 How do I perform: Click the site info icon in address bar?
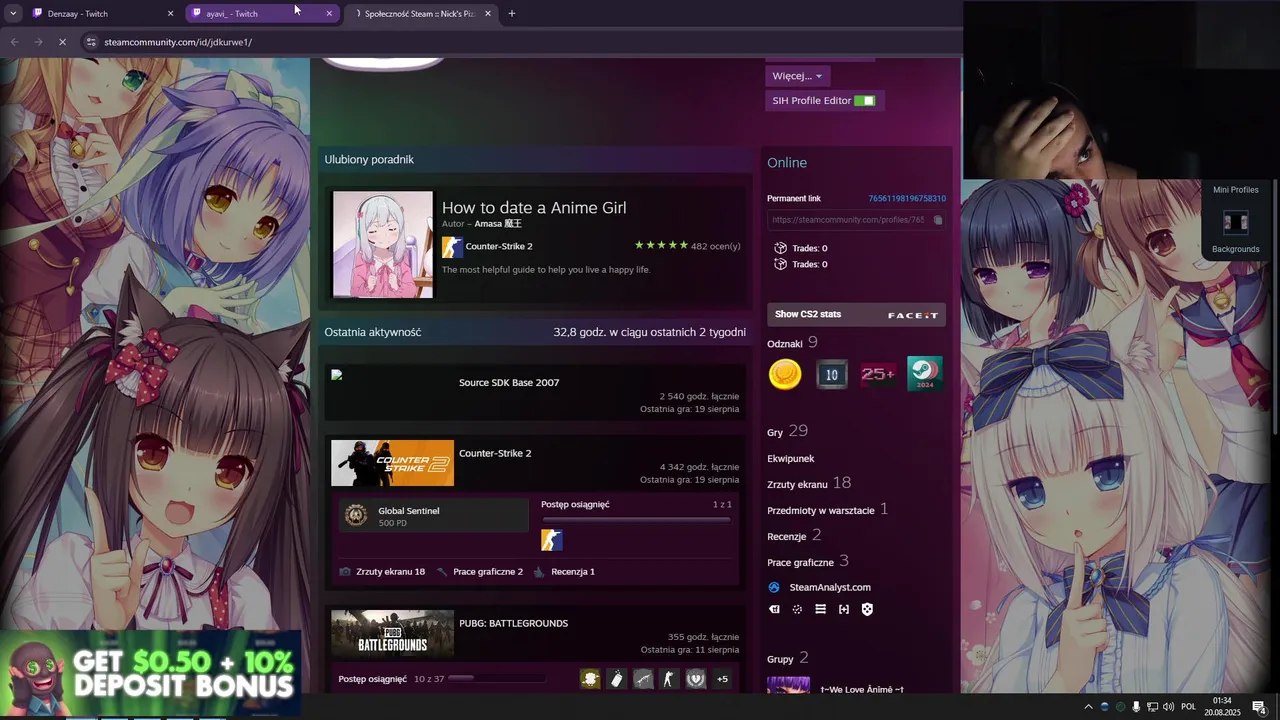(91, 42)
